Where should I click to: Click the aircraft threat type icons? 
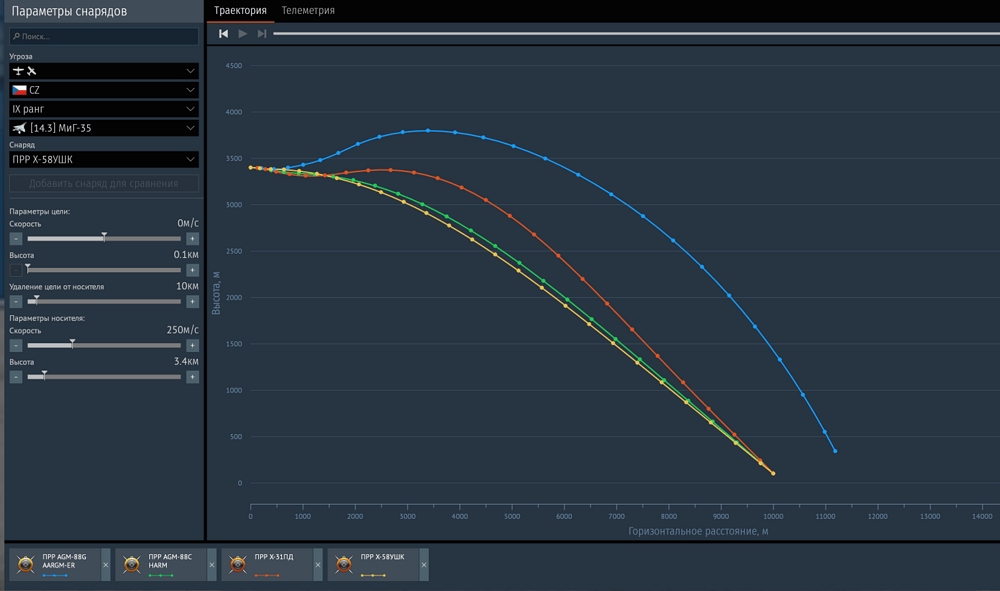coord(25,71)
